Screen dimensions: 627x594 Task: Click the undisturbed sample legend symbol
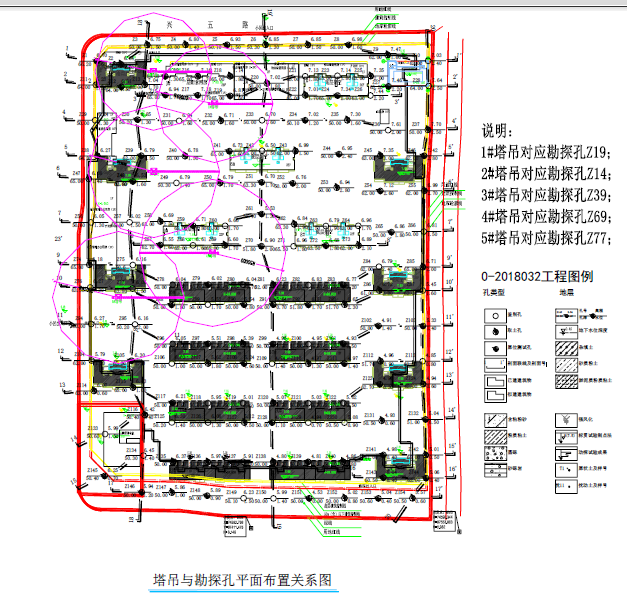[566, 470]
